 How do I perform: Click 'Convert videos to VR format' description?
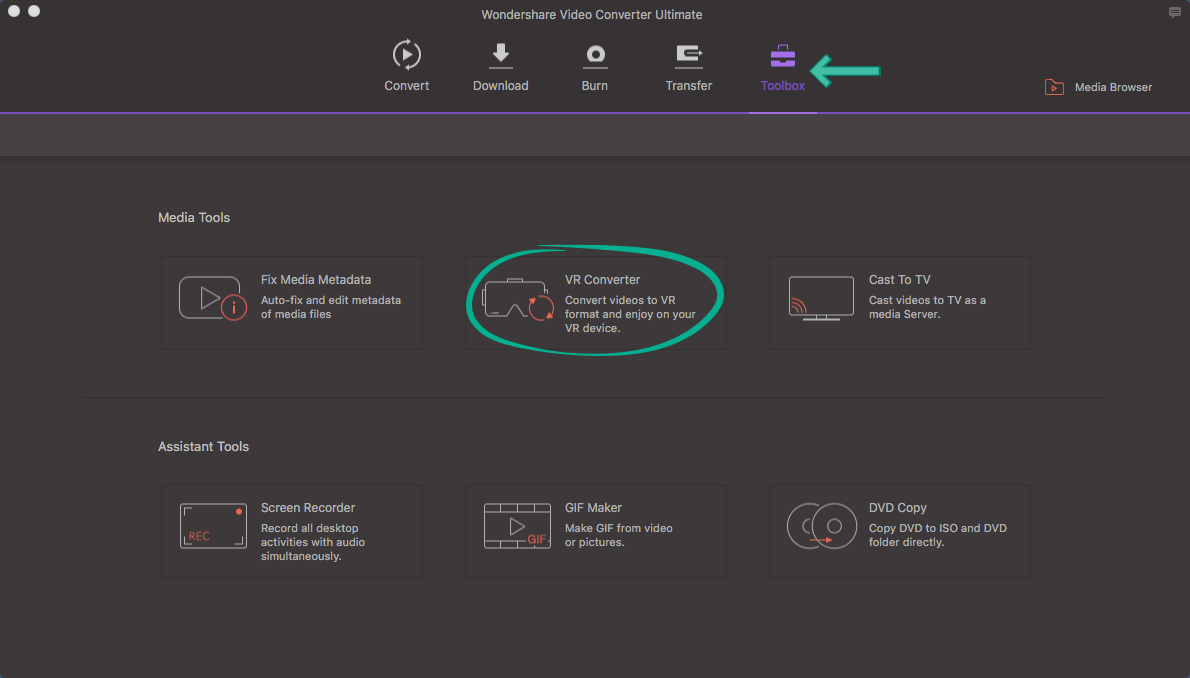coord(630,314)
